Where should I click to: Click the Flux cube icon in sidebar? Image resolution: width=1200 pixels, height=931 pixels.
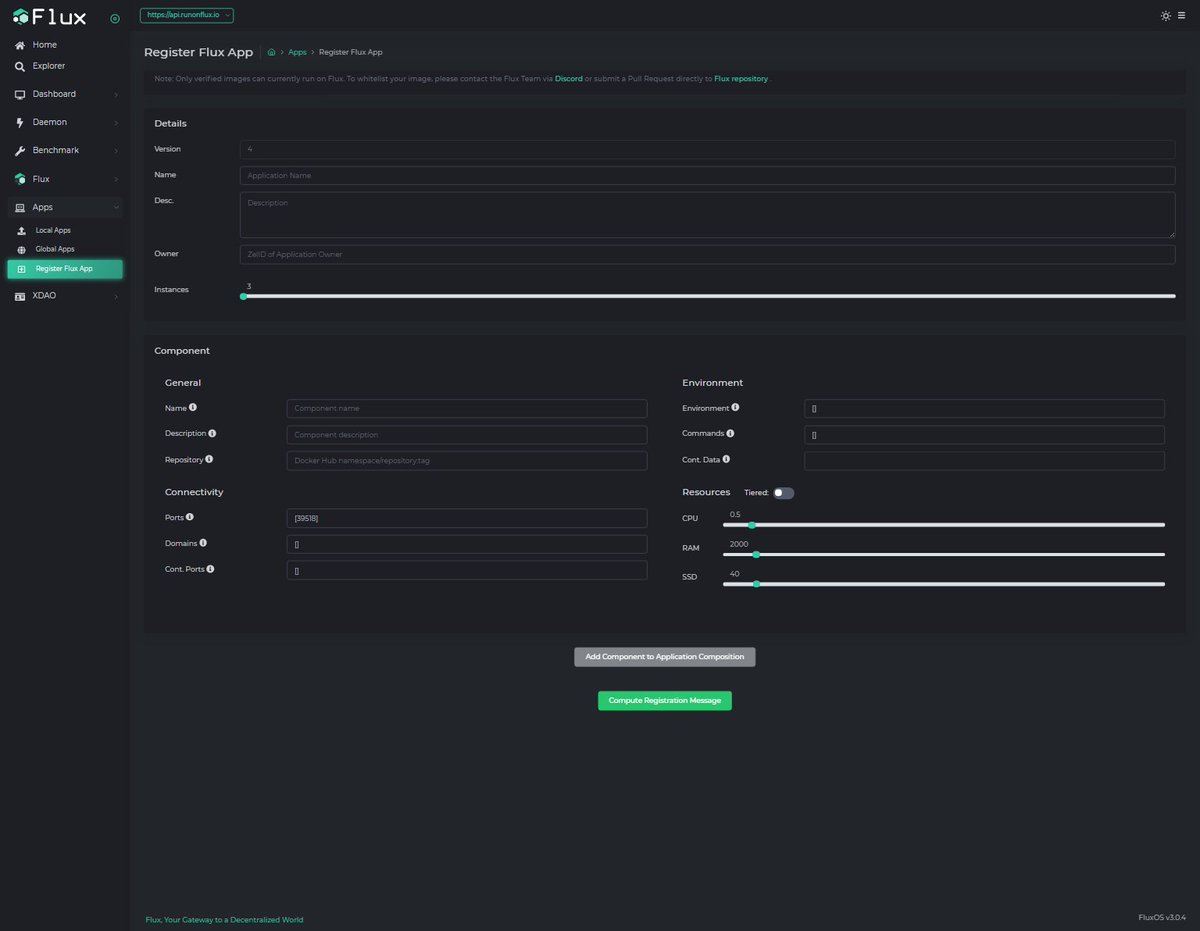(x=20, y=179)
